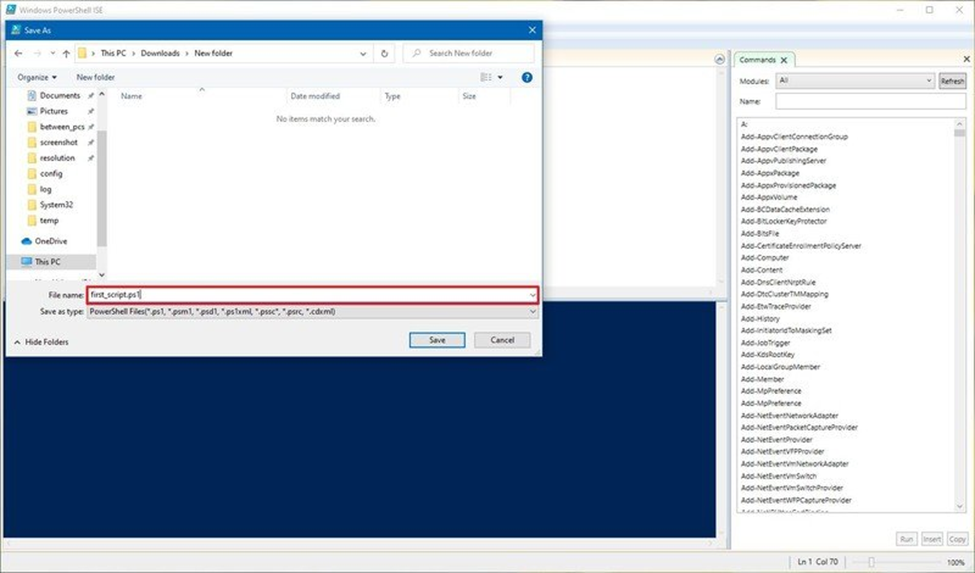
Task: Expand File name dropdown arrow
Action: click(532, 295)
